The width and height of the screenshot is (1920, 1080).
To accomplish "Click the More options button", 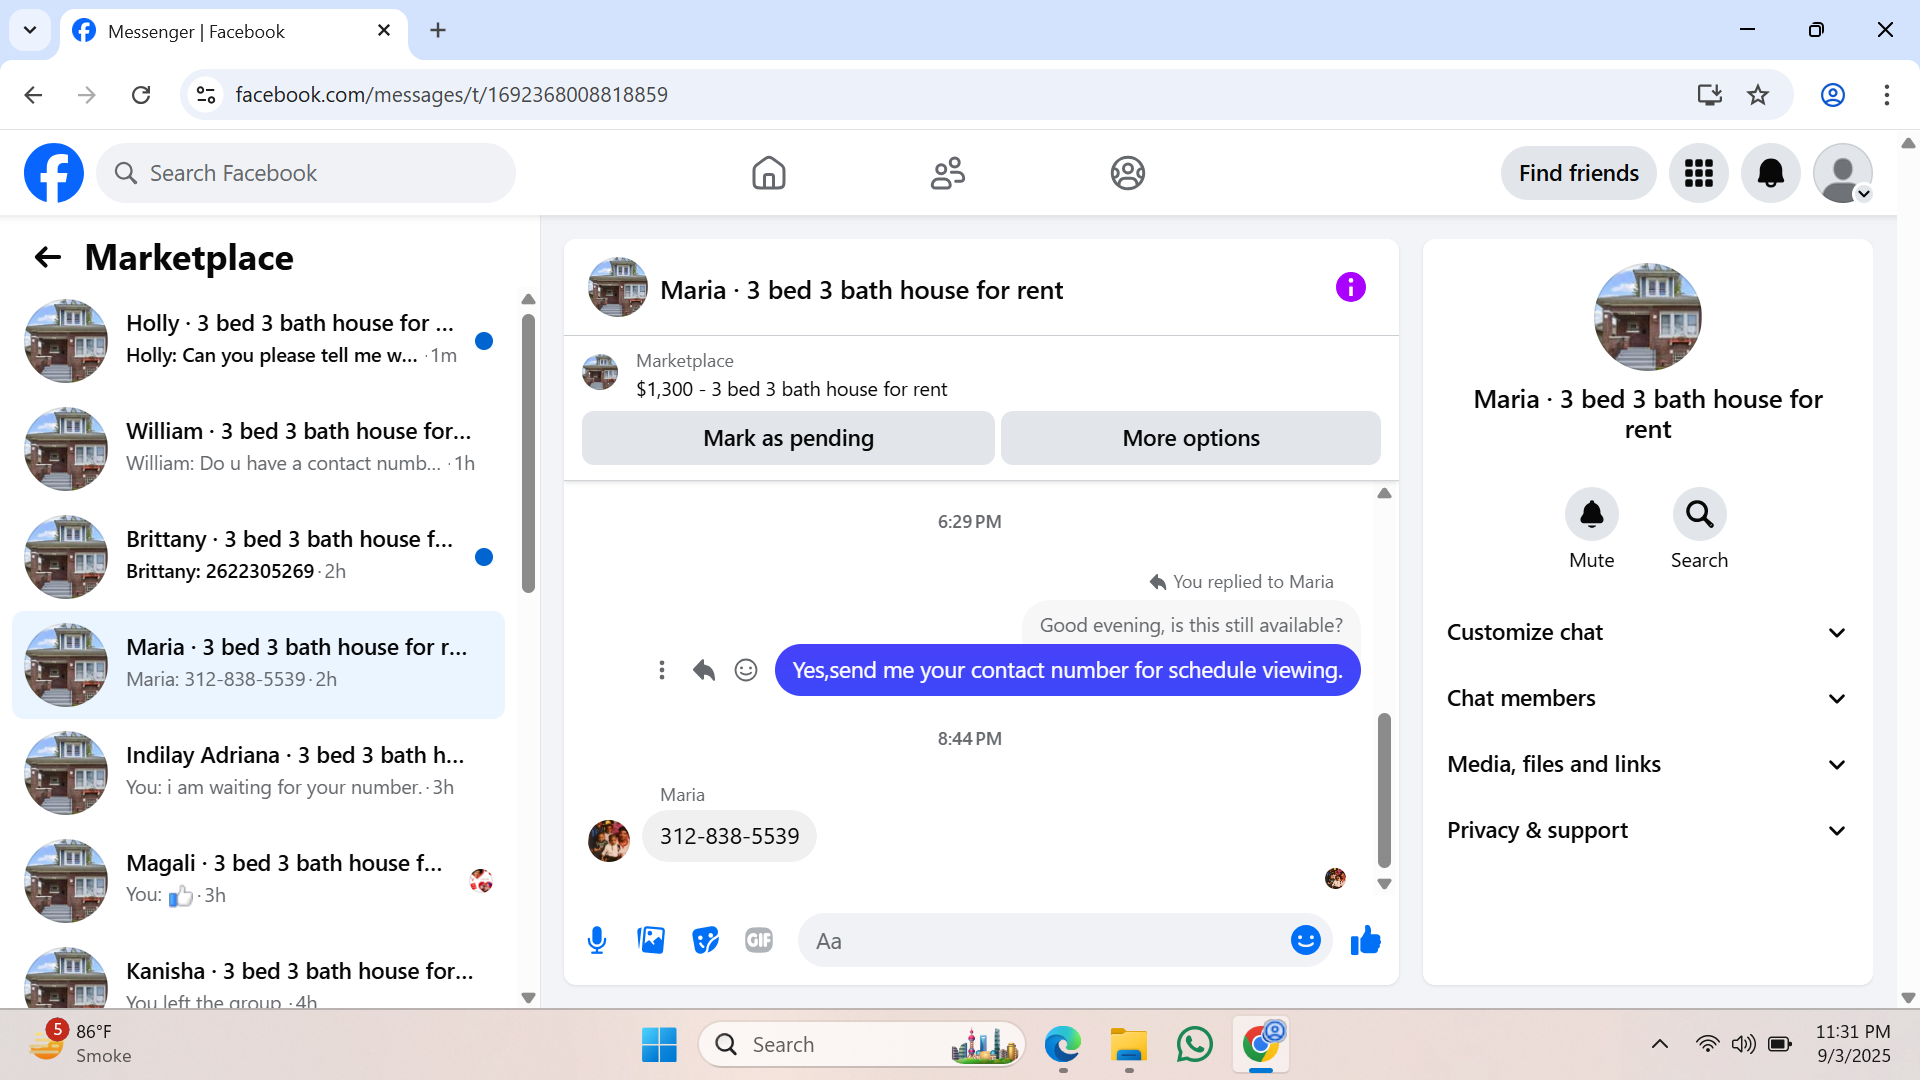I will (1190, 438).
